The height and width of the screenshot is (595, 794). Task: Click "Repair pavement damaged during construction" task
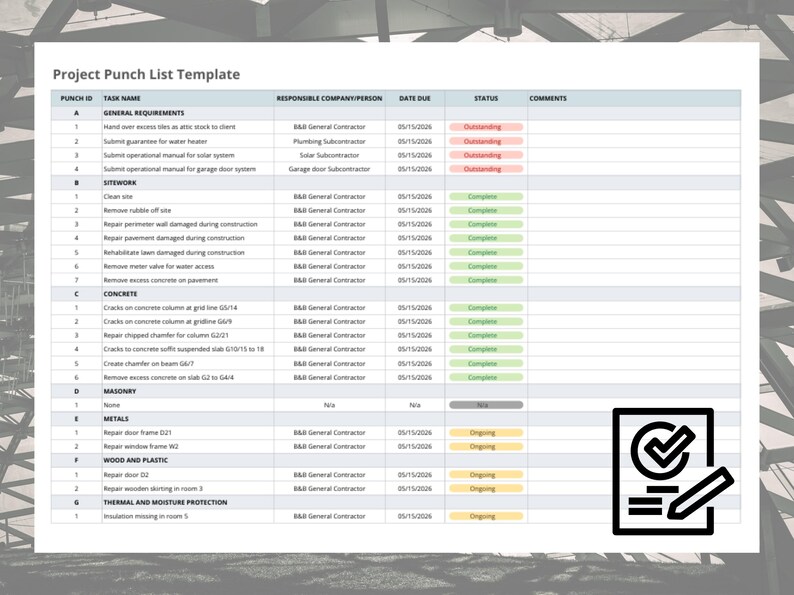click(x=174, y=237)
